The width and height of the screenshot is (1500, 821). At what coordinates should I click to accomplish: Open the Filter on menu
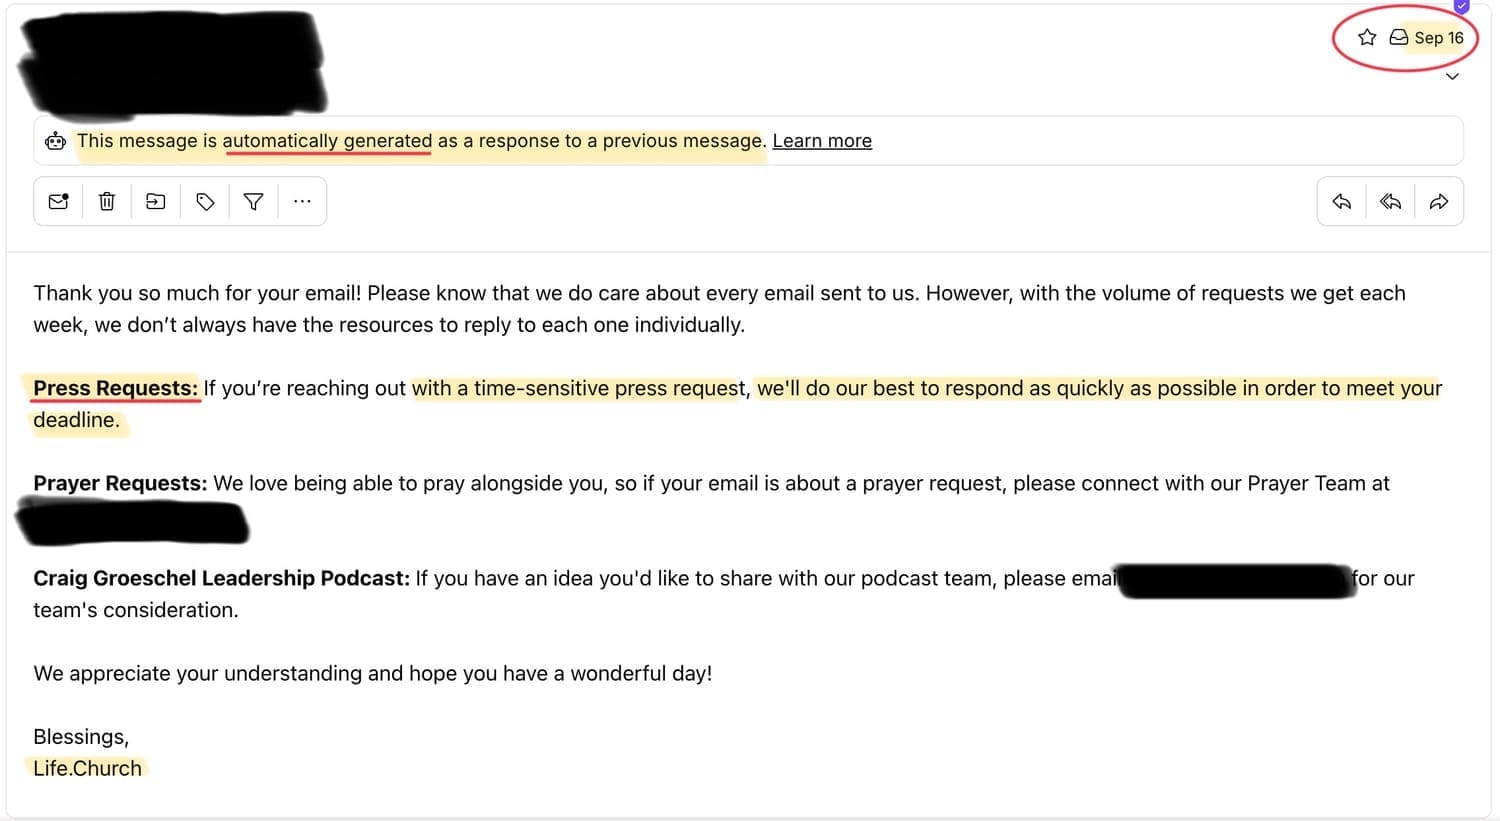[x=254, y=202]
